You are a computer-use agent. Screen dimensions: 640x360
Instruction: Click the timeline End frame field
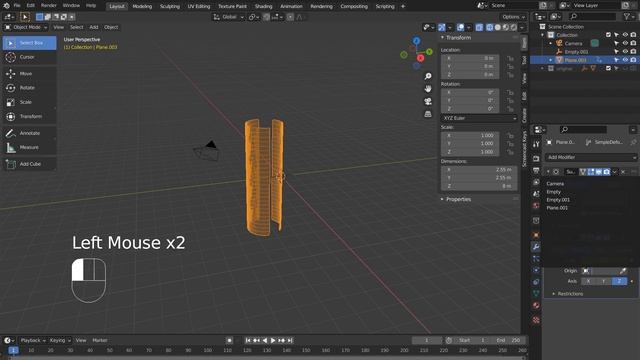click(x=509, y=340)
